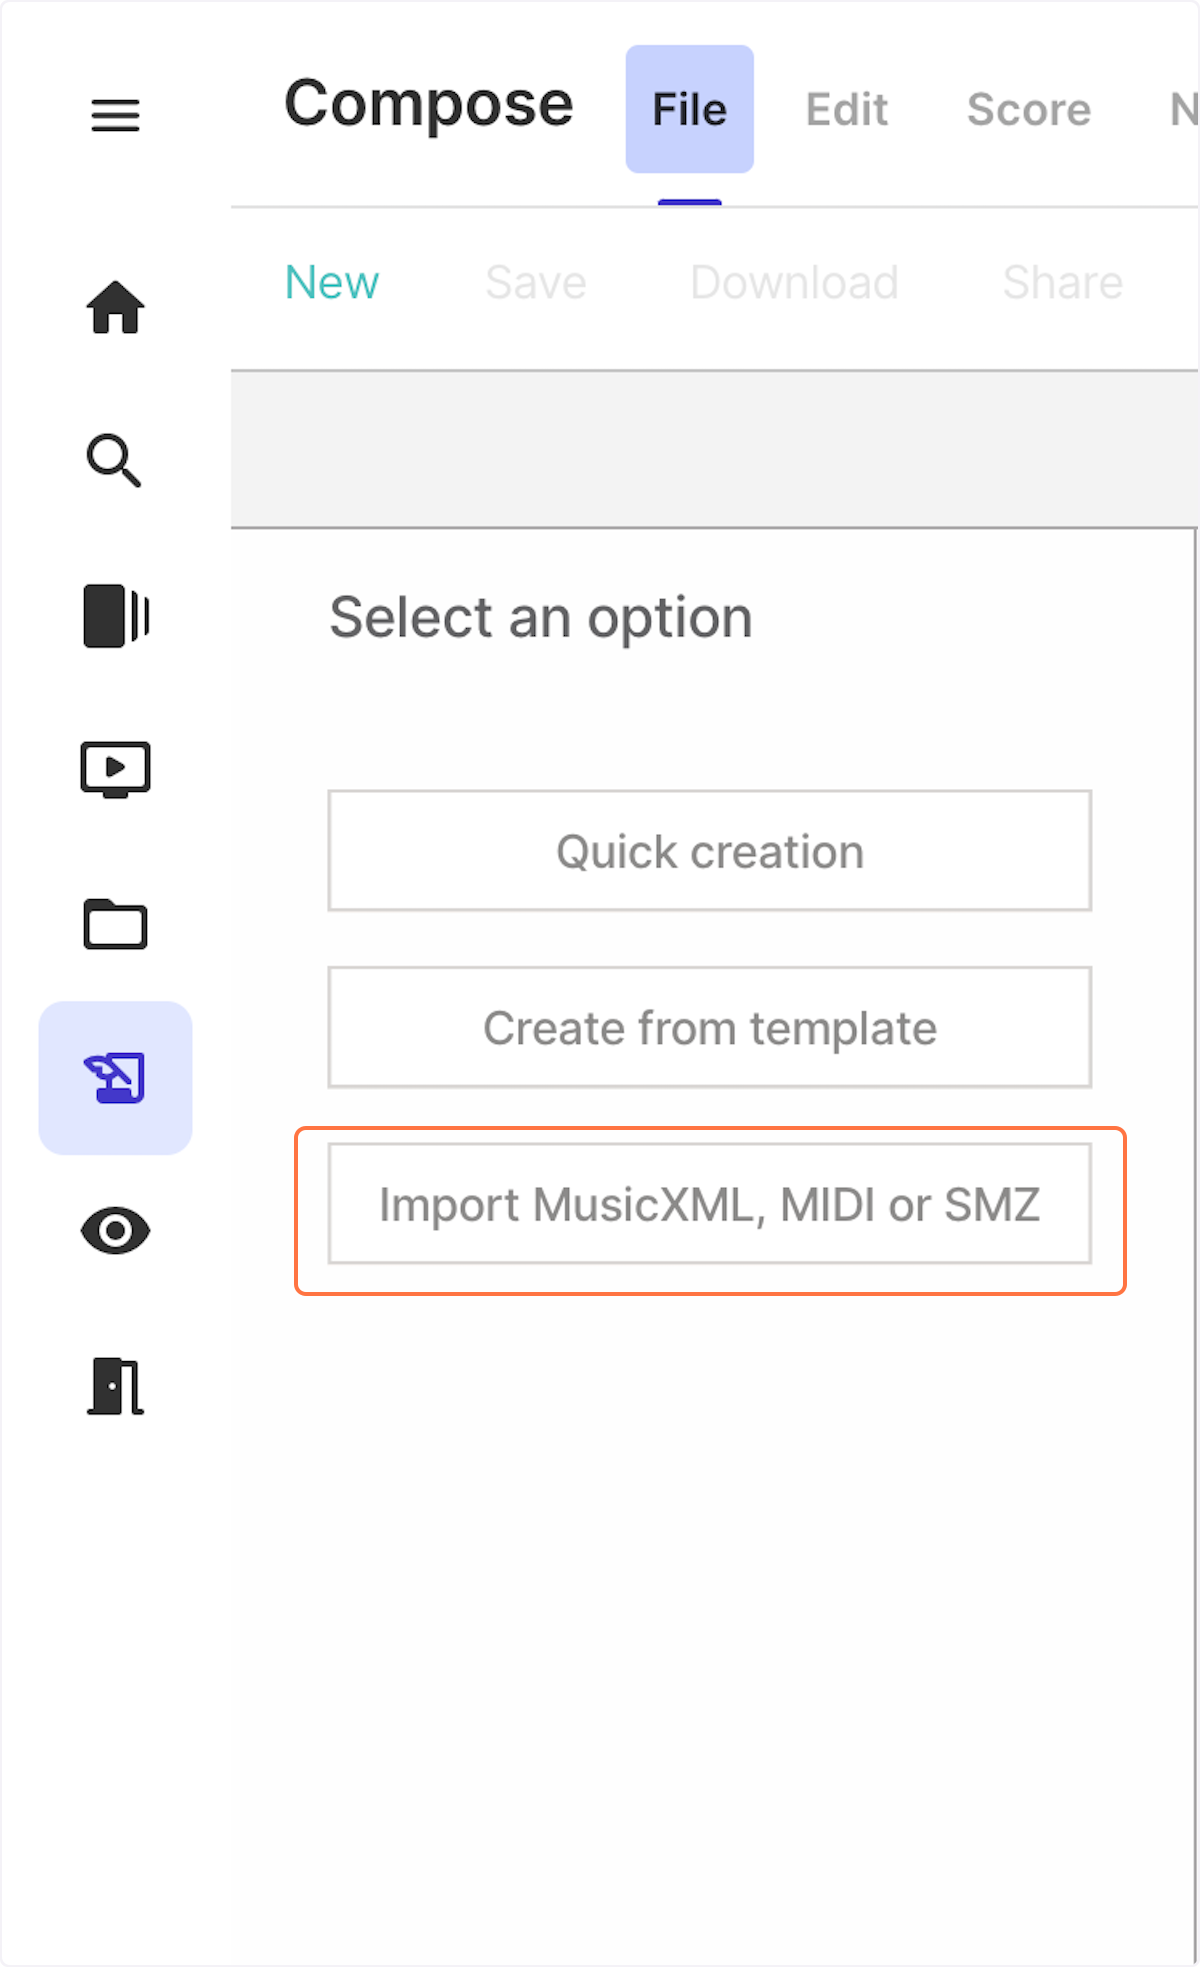Click the eye icon in sidebar

[x=115, y=1231]
